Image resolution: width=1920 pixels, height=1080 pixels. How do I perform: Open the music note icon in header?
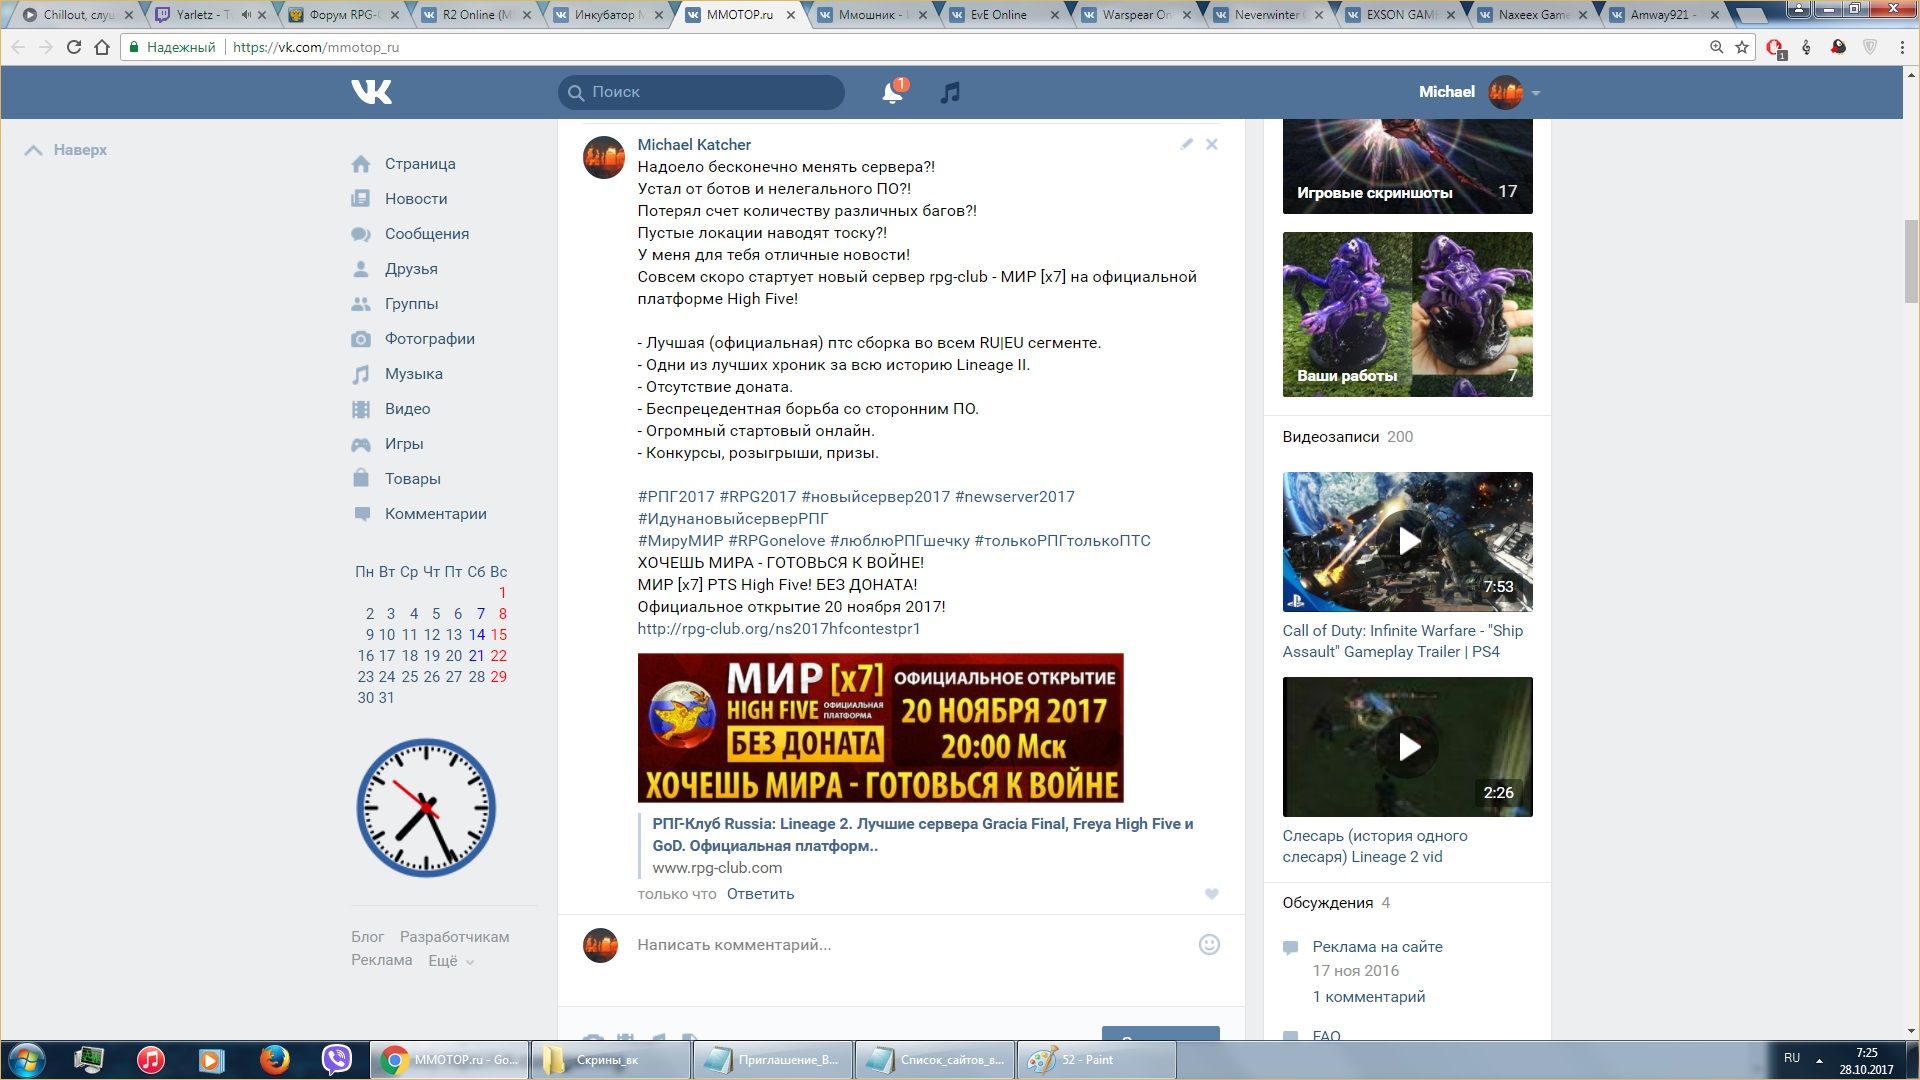(950, 93)
